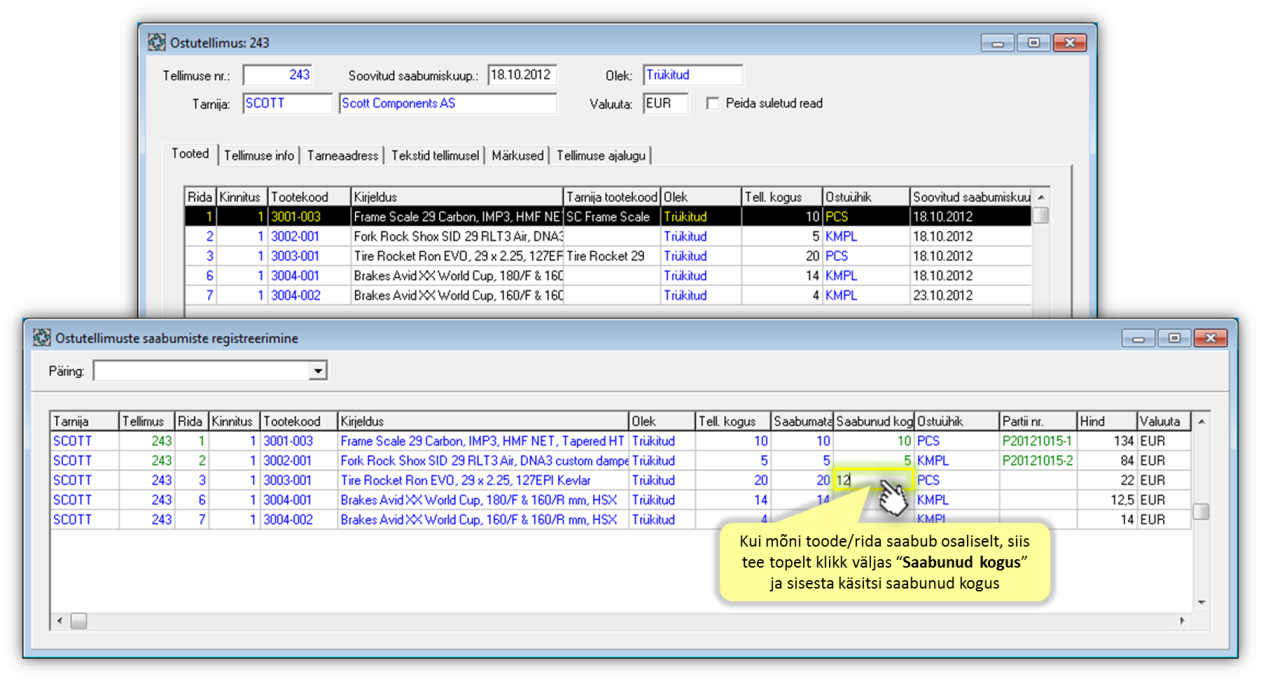Click the vertical scrollbar thumb of the order lines table

pyautogui.click(x=1041, y=215)
